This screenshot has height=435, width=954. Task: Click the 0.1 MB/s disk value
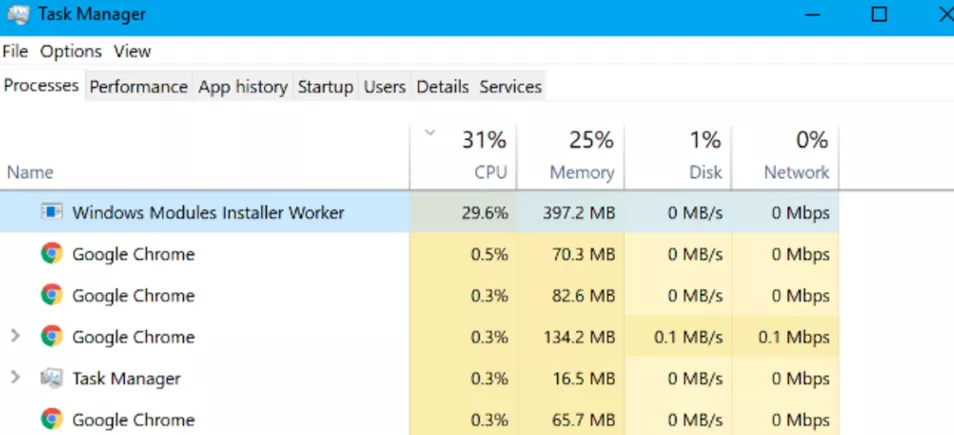[x=689, y=337]
